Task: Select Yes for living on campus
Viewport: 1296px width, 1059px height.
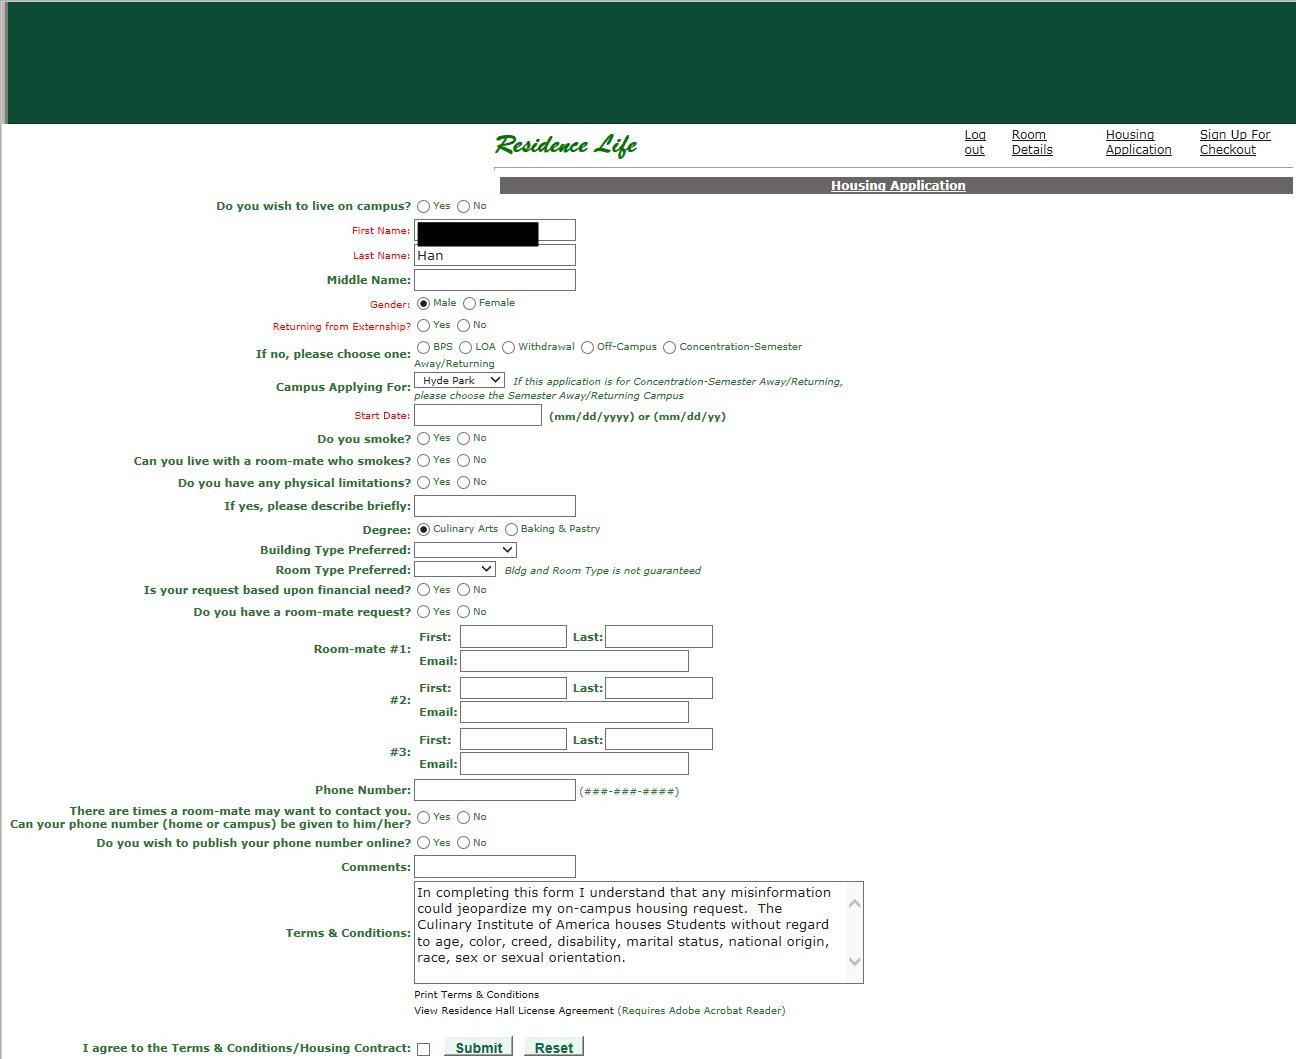Action: tap(424, 206)
